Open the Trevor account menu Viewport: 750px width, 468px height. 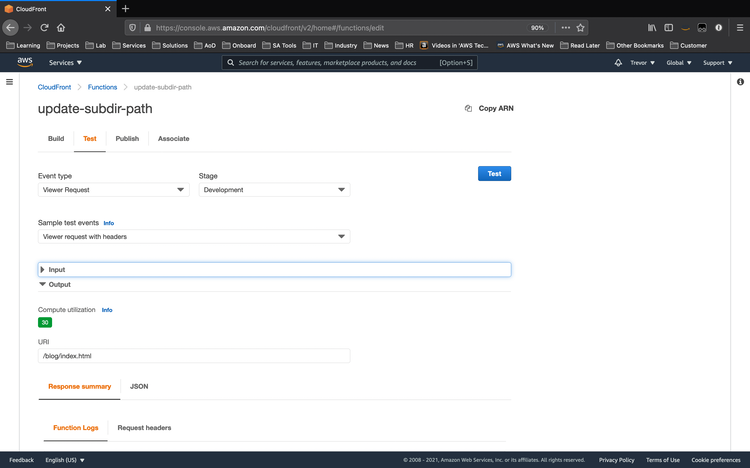click(x=642, y=63)
